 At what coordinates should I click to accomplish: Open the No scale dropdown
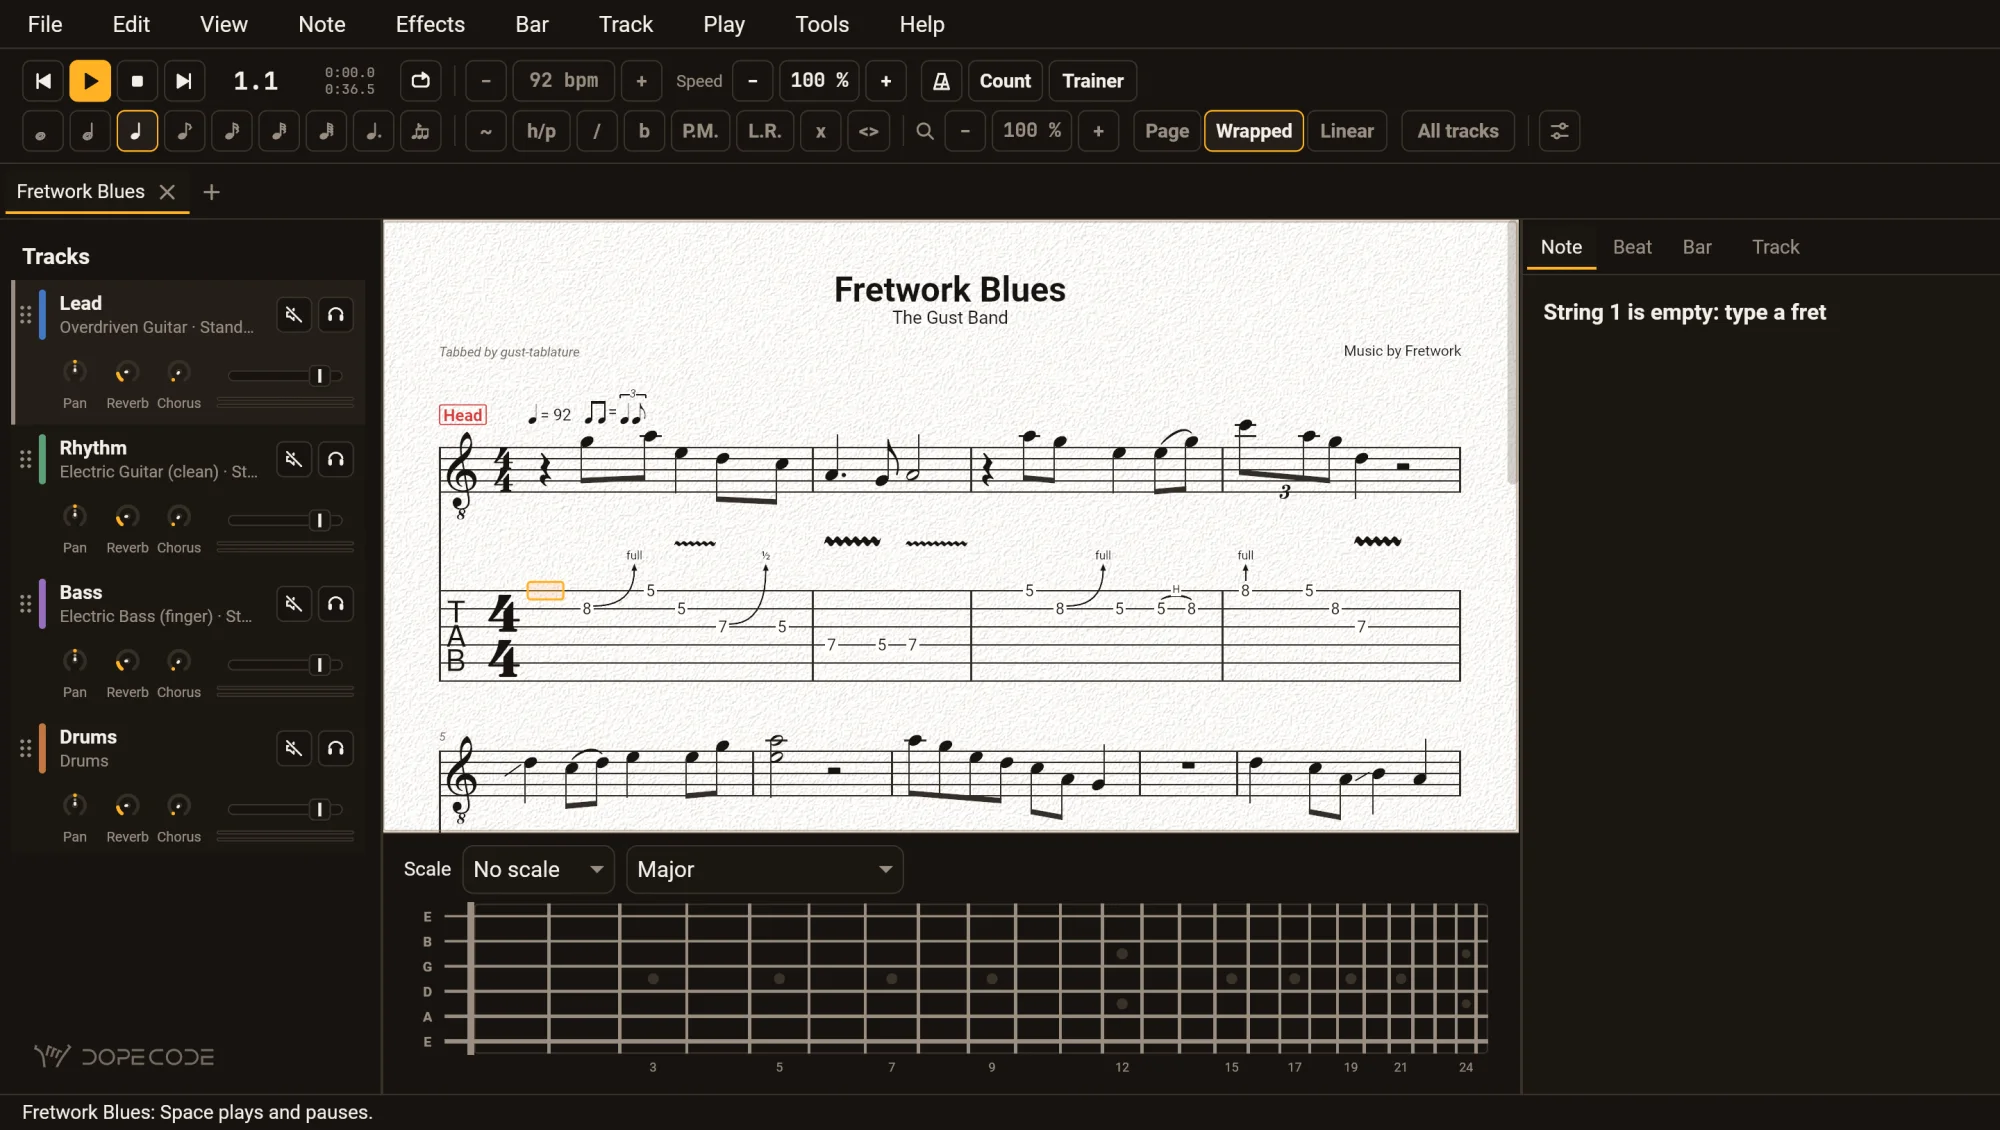click(538, 870)
